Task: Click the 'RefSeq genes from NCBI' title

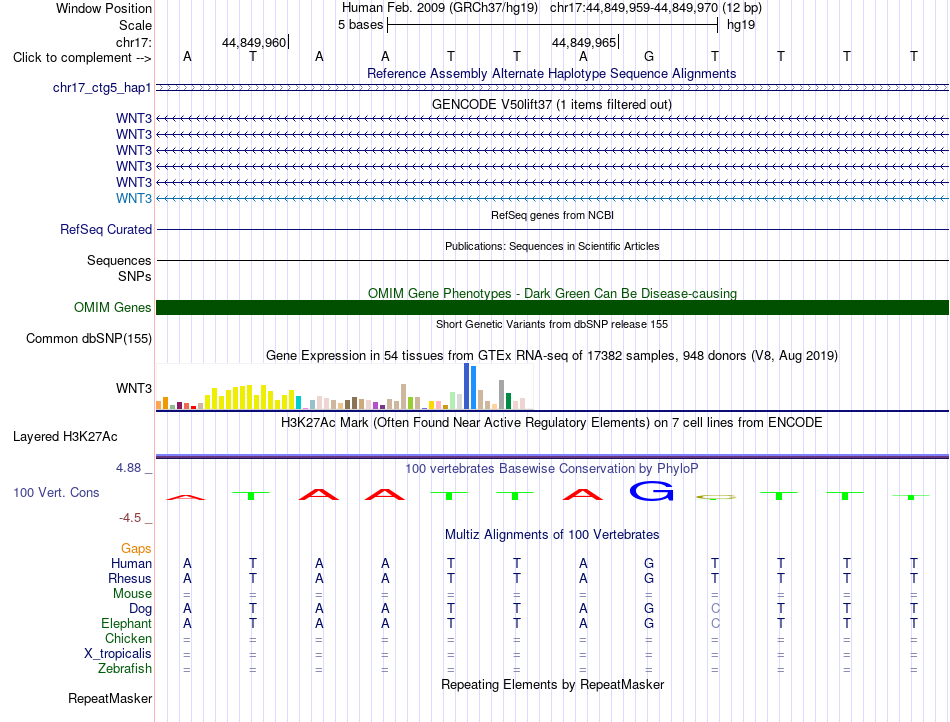Action: pos(552,215)
